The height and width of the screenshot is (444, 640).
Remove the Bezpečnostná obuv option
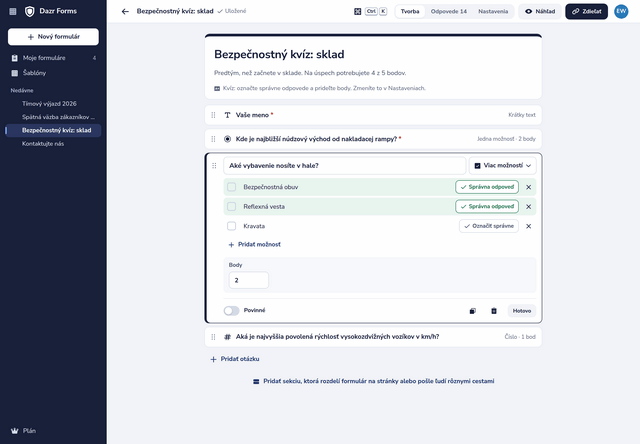[x=529, y=187]
